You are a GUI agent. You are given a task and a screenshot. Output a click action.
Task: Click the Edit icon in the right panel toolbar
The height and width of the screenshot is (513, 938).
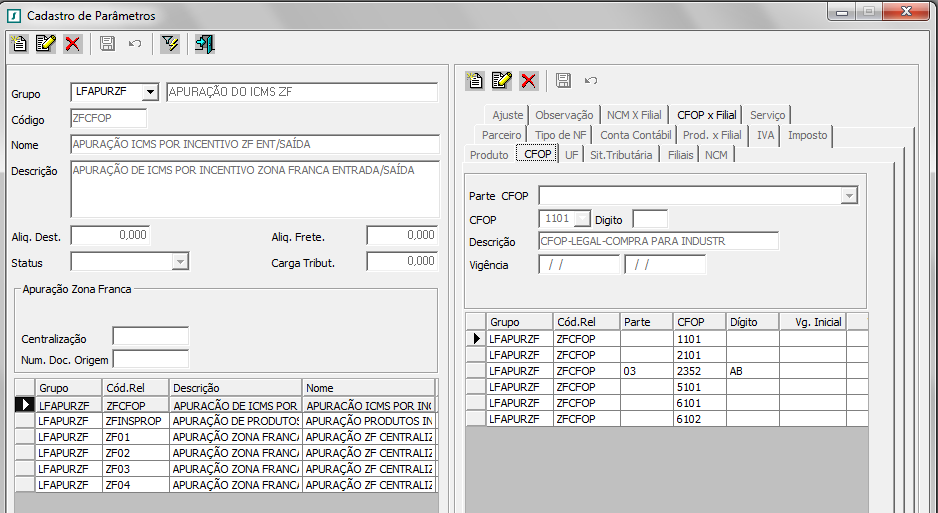(x=502, y=80)
